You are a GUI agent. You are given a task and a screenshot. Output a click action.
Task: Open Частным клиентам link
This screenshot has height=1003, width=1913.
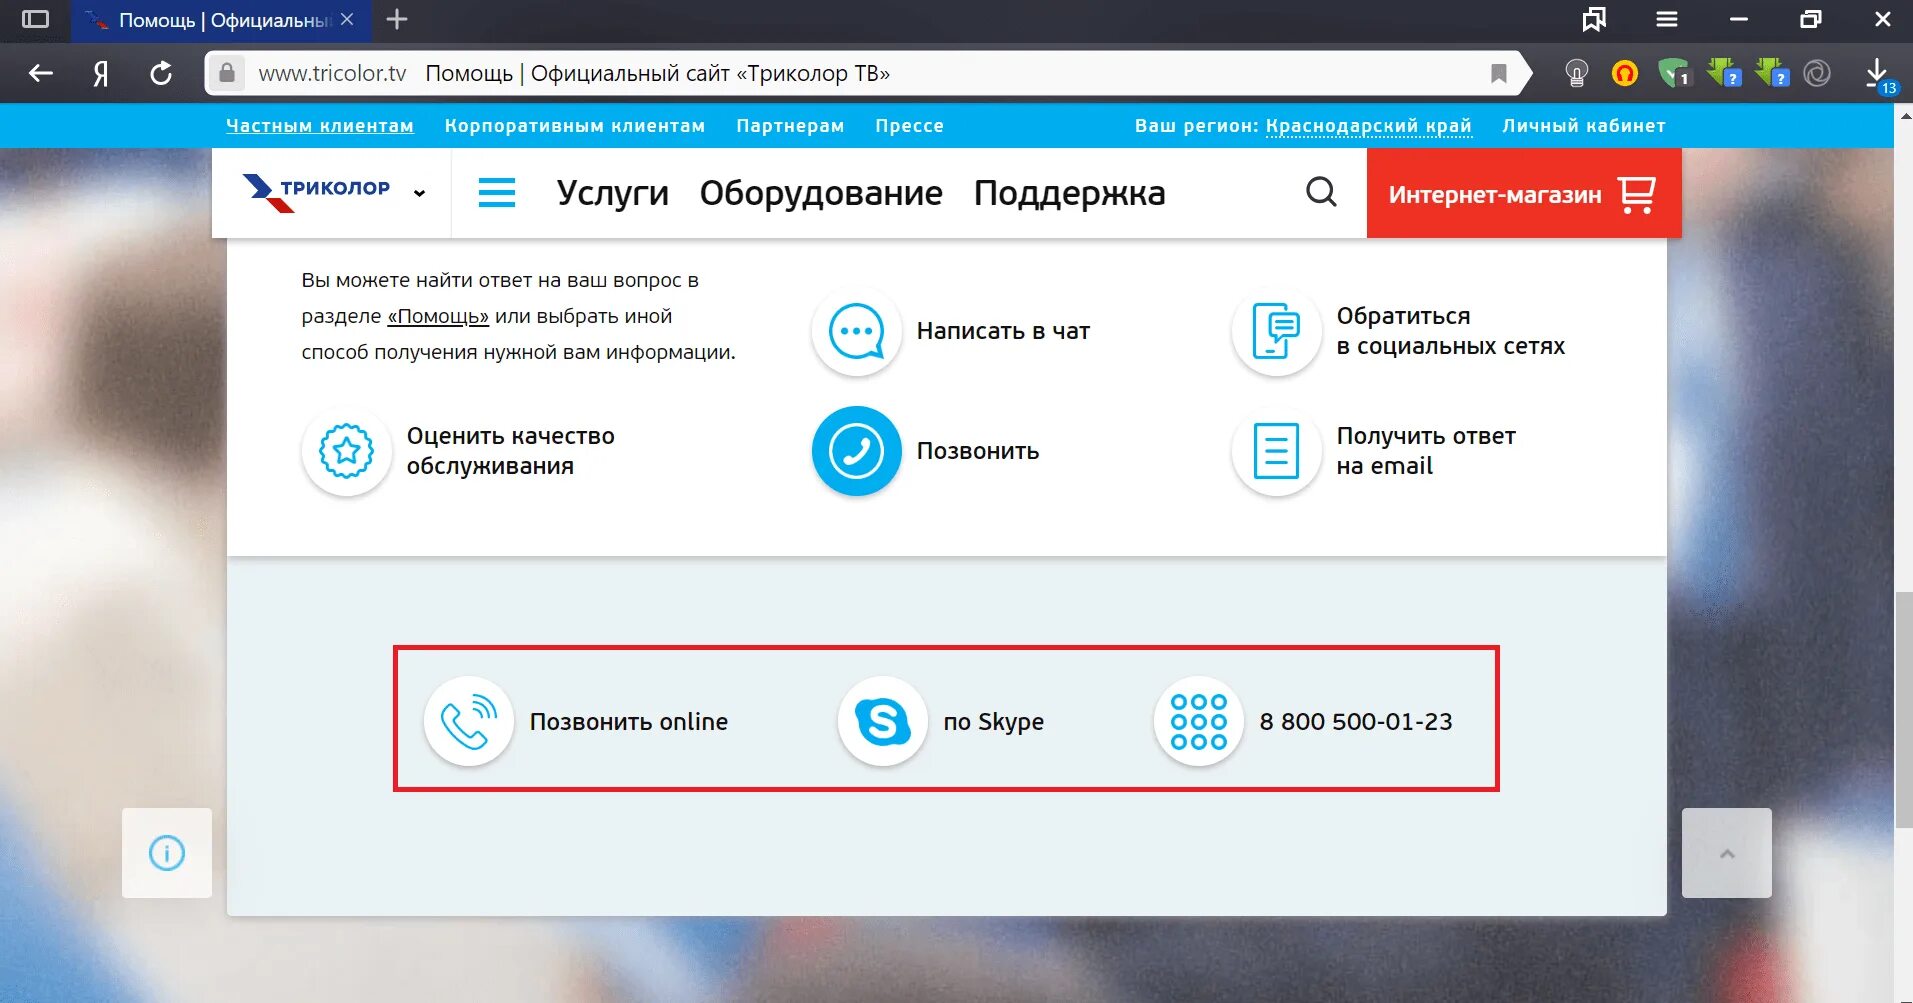point(320,126)
